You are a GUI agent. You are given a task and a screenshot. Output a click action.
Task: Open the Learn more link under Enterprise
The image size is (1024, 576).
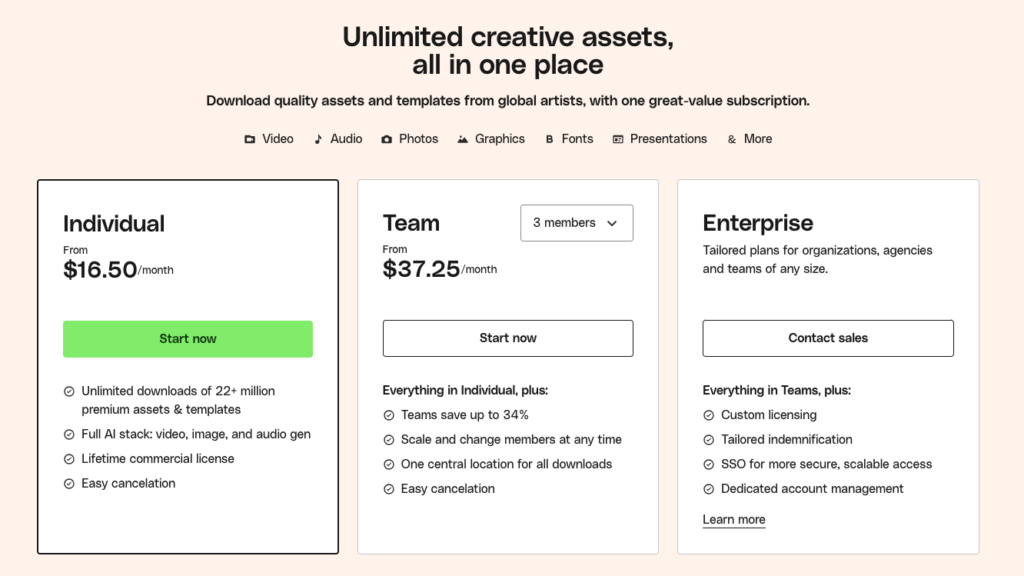click(x=734, y=520)
